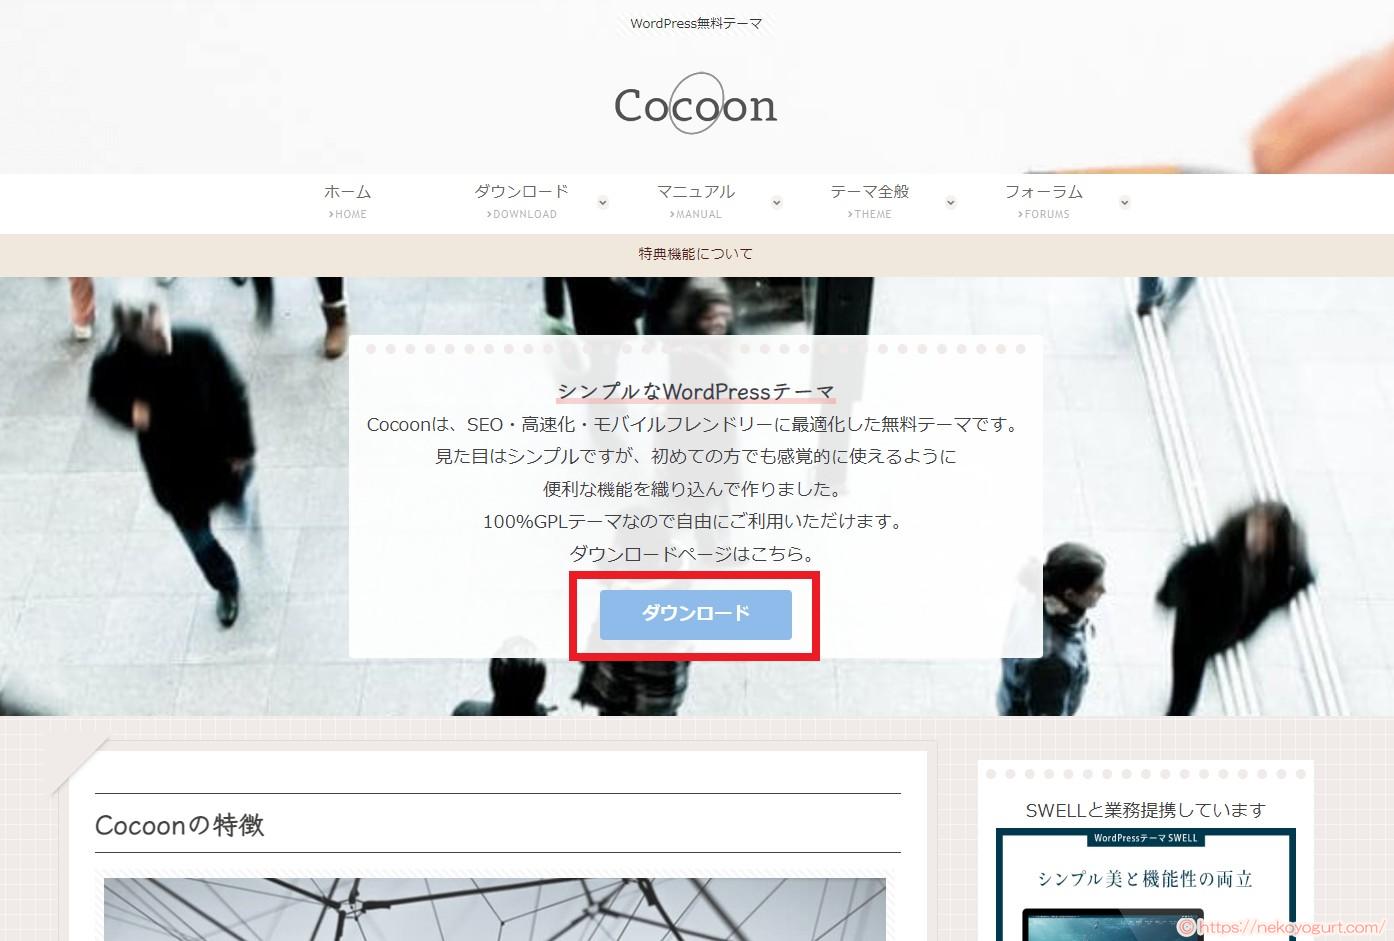Image resolution: width=1394 pixels, height=941 pixels.
Task: Open the フォーラム FORUMS page
Action: [x=1044, y=201]
